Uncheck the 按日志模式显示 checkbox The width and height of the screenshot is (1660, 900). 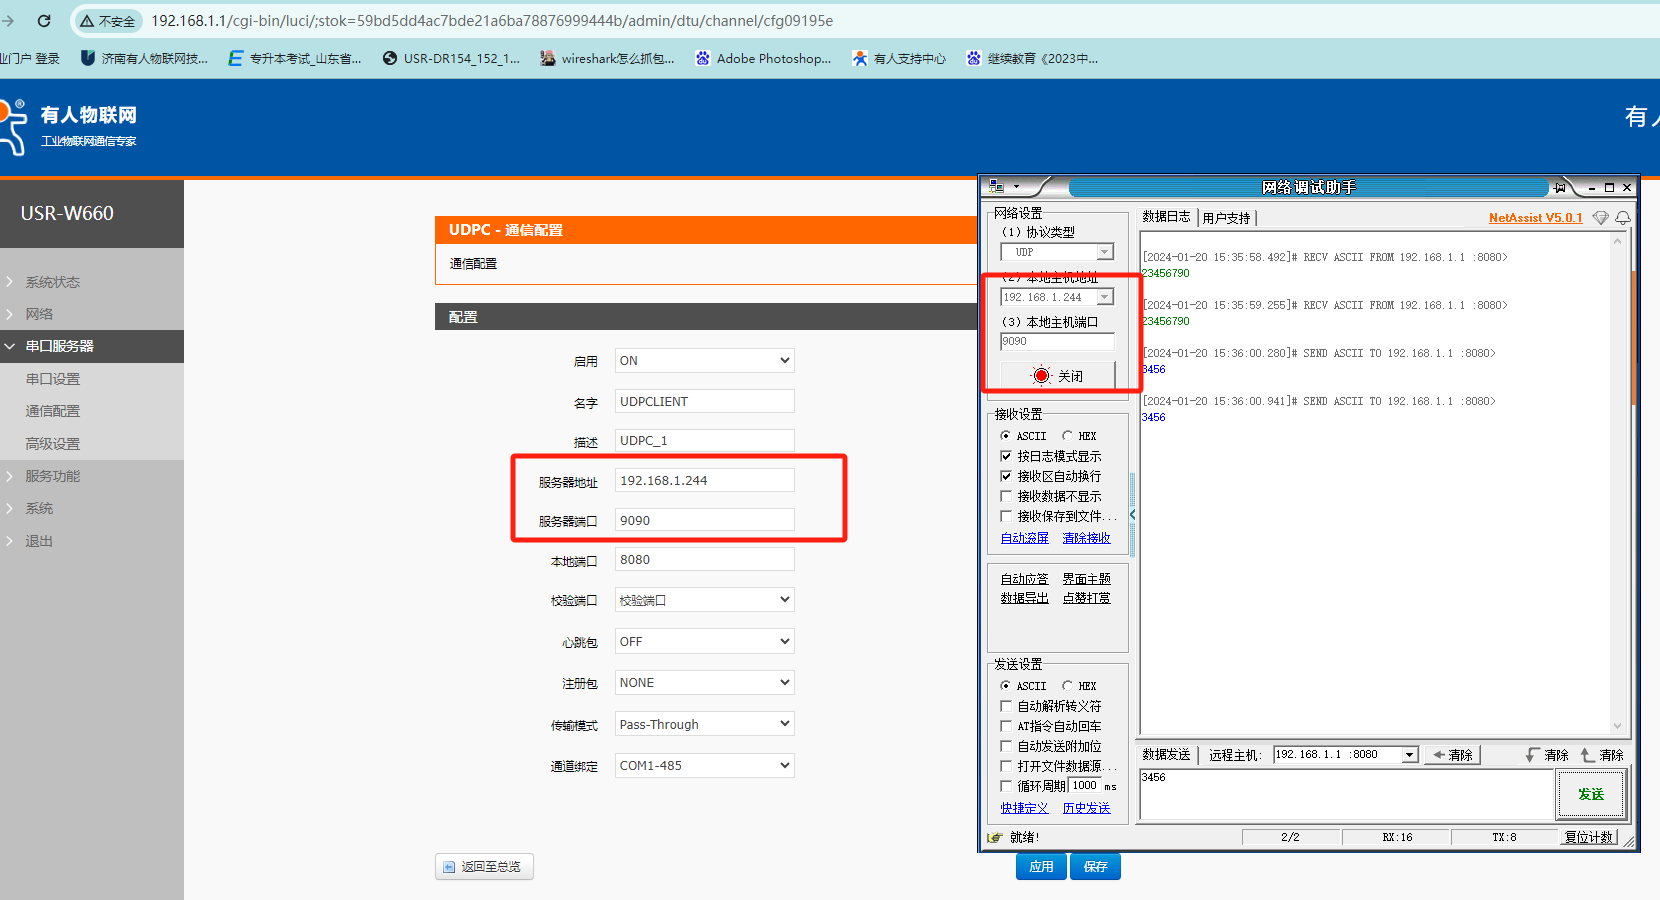(x=1006, y=456)
